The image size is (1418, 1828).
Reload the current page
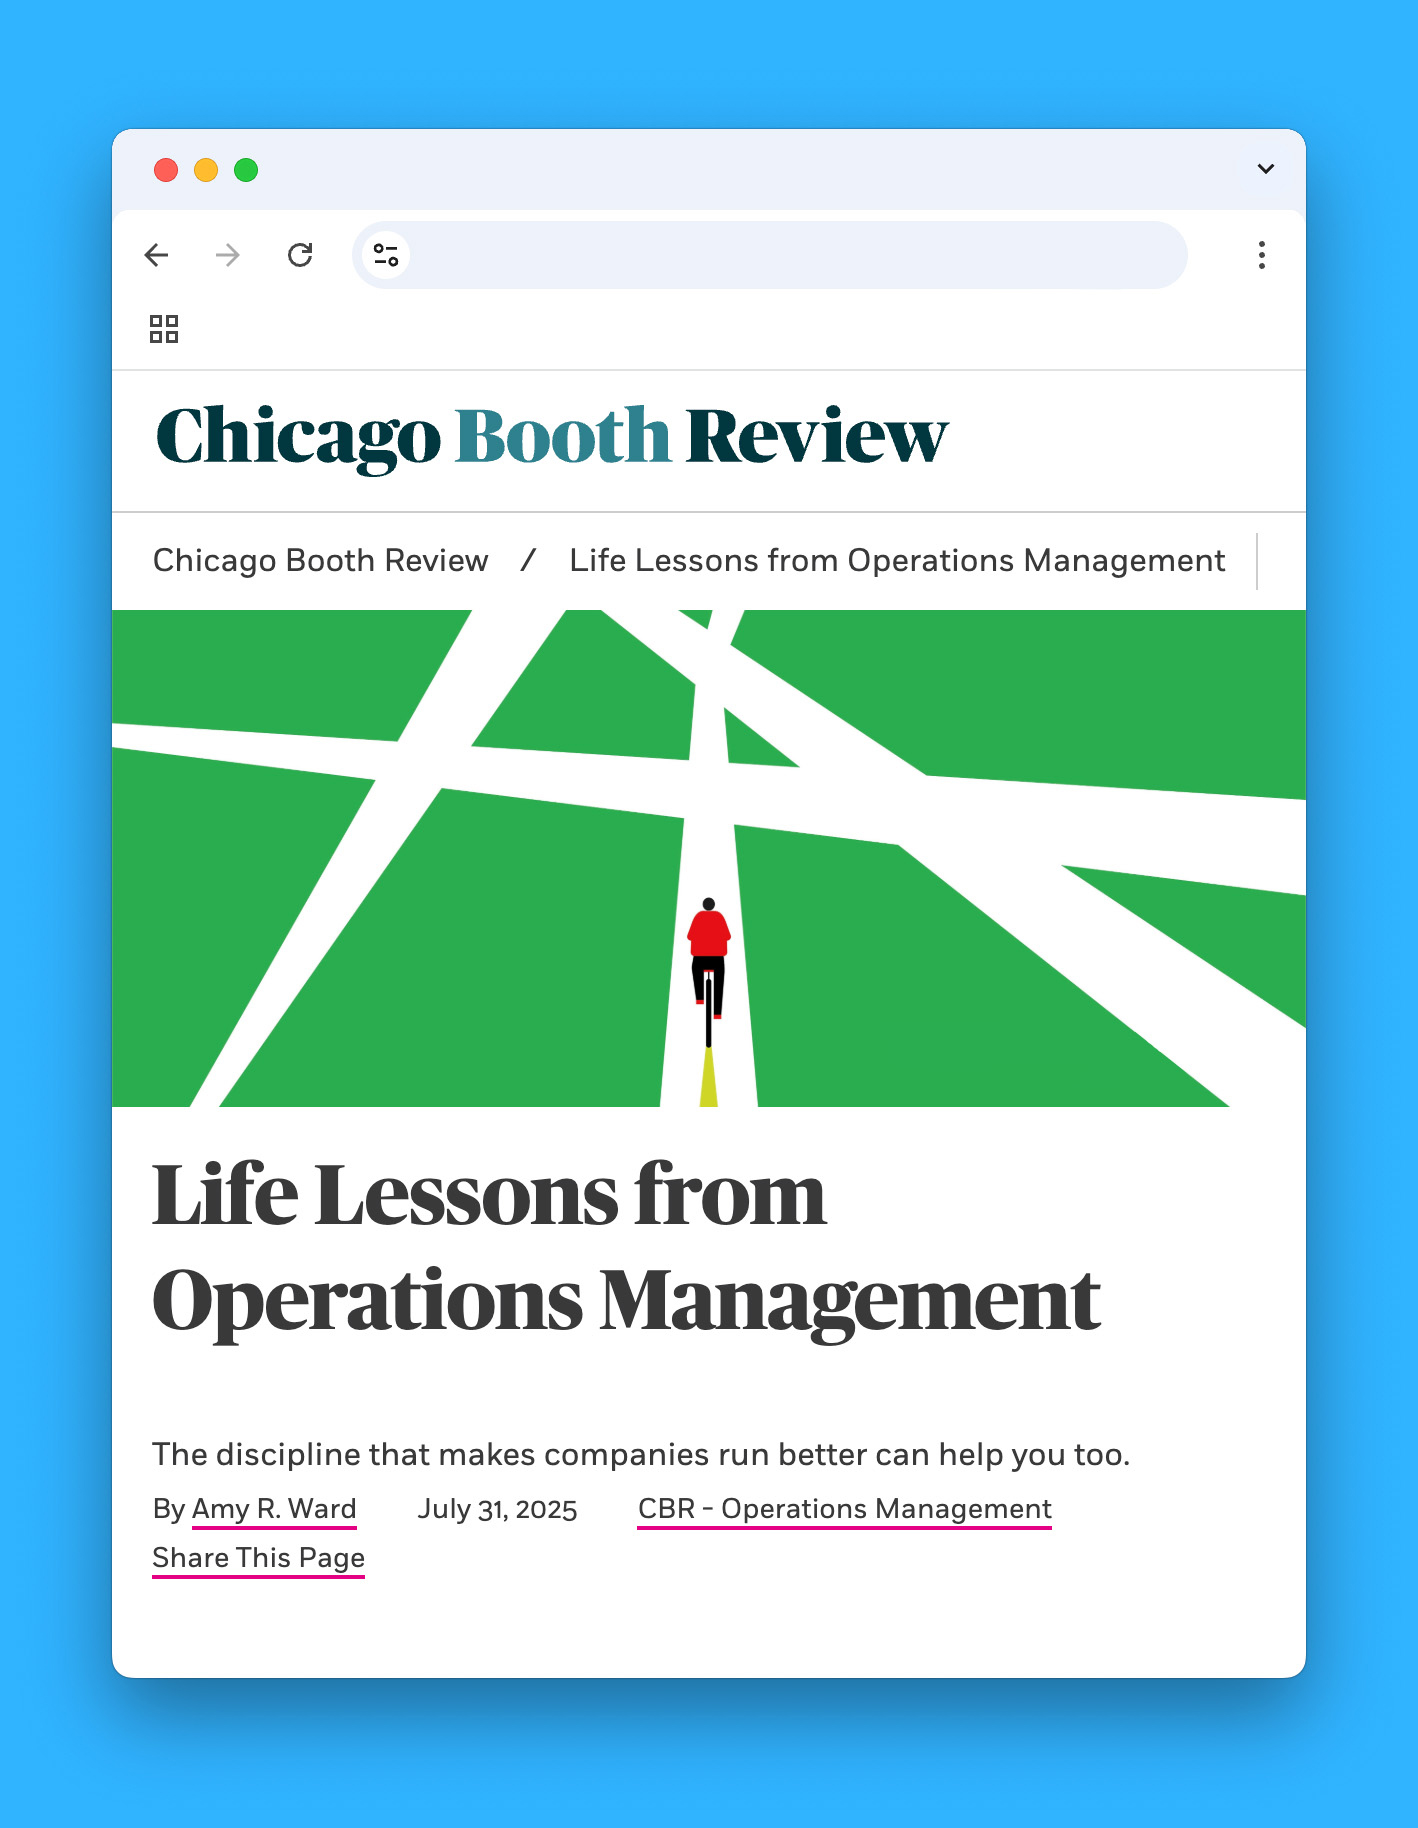click(x=300, y=255)
